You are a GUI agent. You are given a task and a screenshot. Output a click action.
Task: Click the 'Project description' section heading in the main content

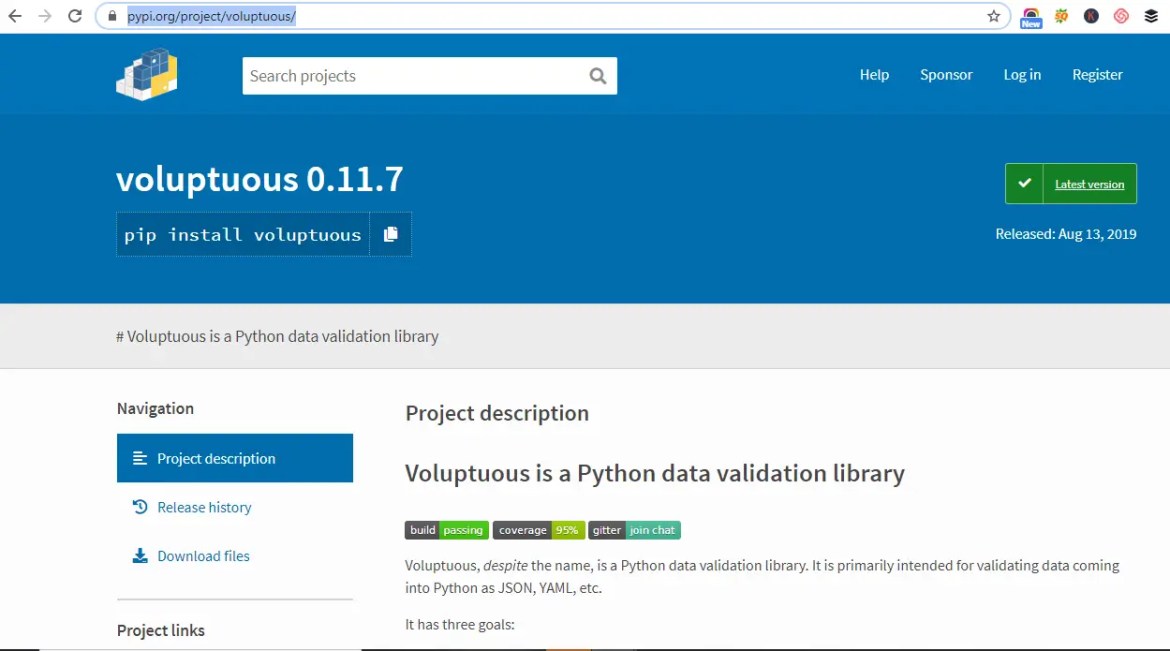tap(497, 413)
